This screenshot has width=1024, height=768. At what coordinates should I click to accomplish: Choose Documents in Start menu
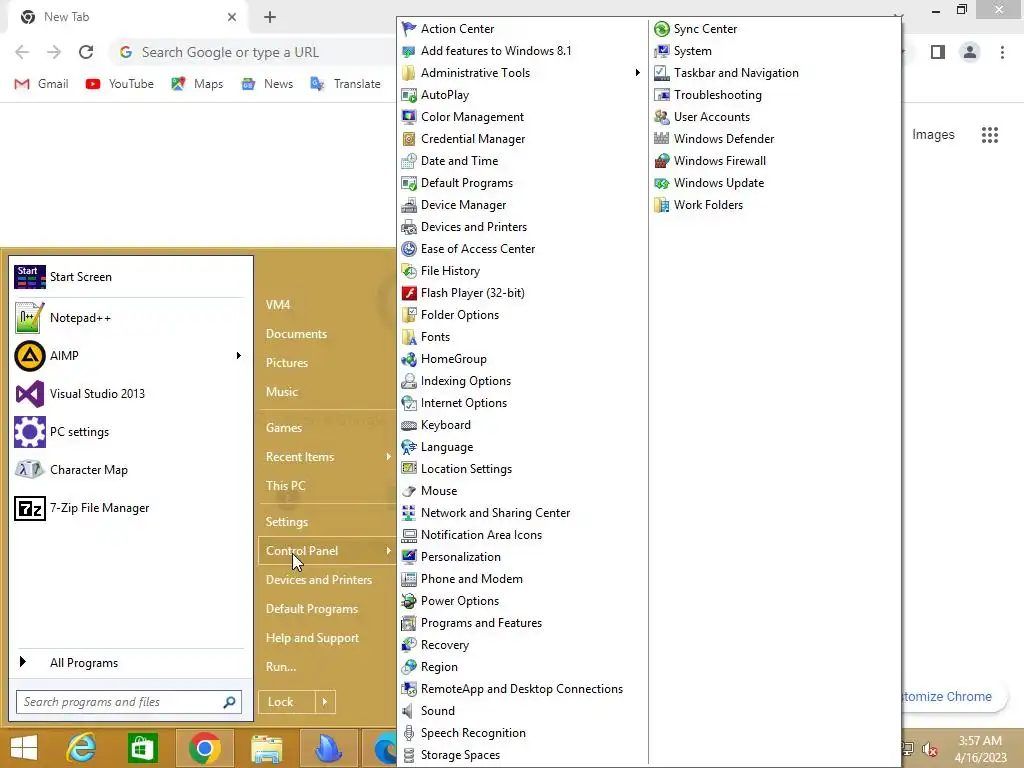tap(296, 334)
